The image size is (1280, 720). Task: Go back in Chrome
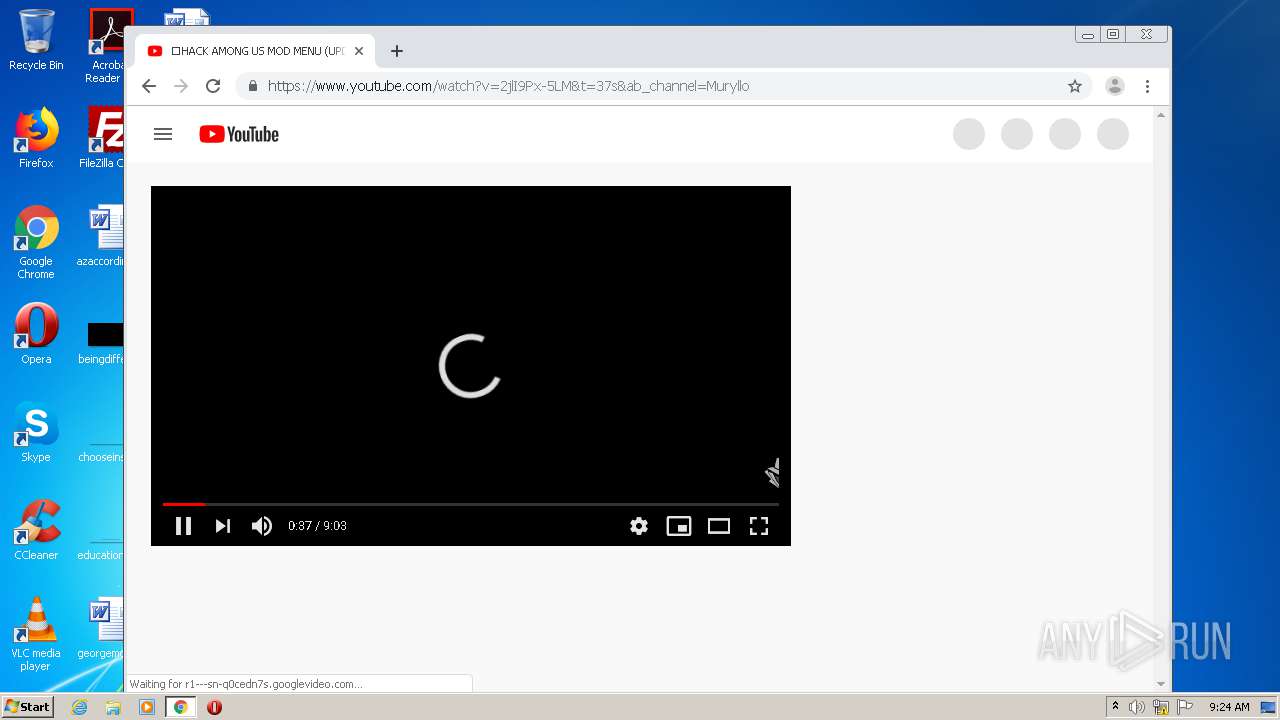click(149, 86)
